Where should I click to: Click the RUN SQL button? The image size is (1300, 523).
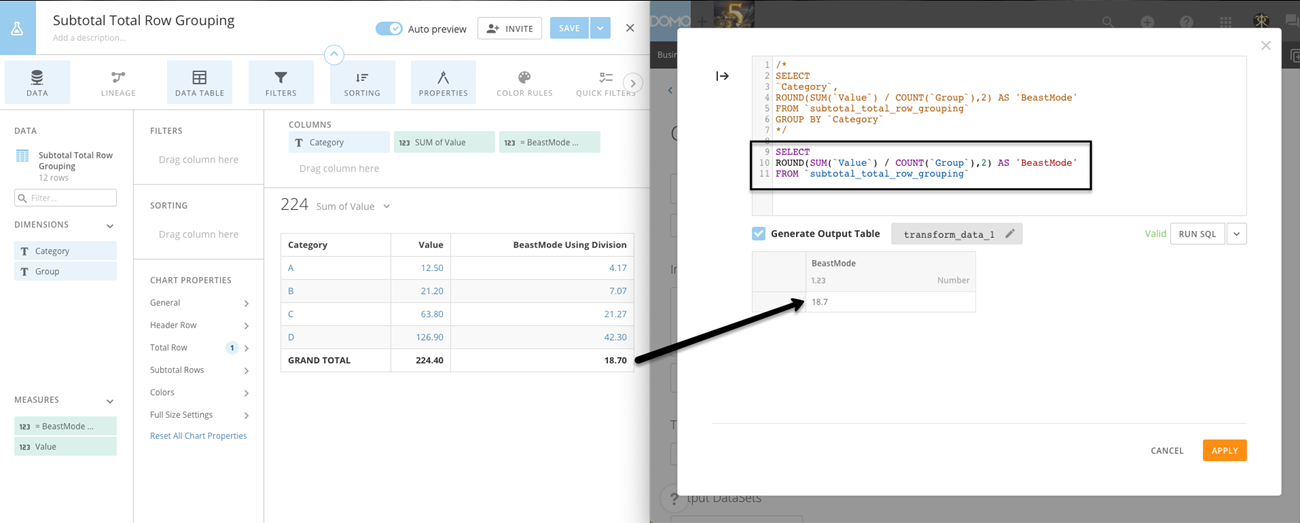coord(1197,234)
